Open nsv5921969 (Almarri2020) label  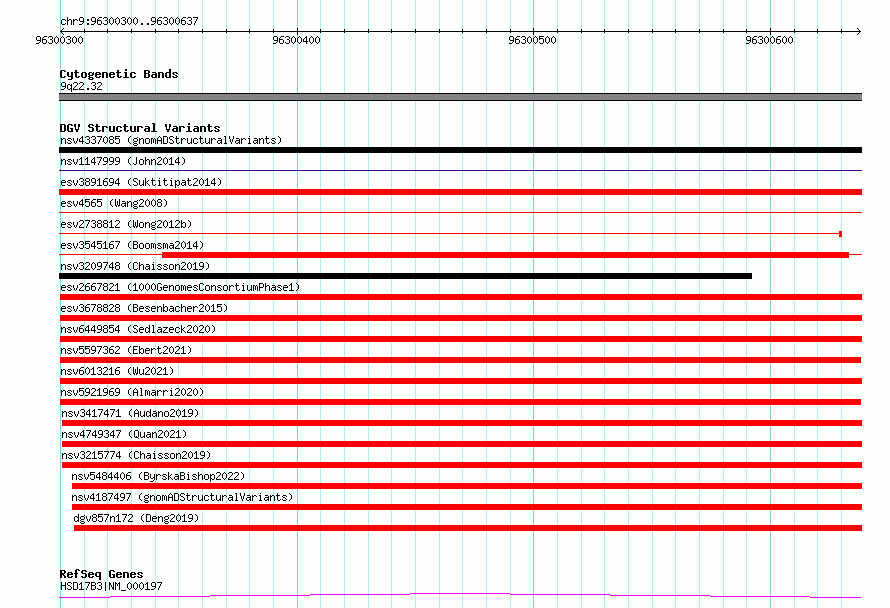coord(132,392)
